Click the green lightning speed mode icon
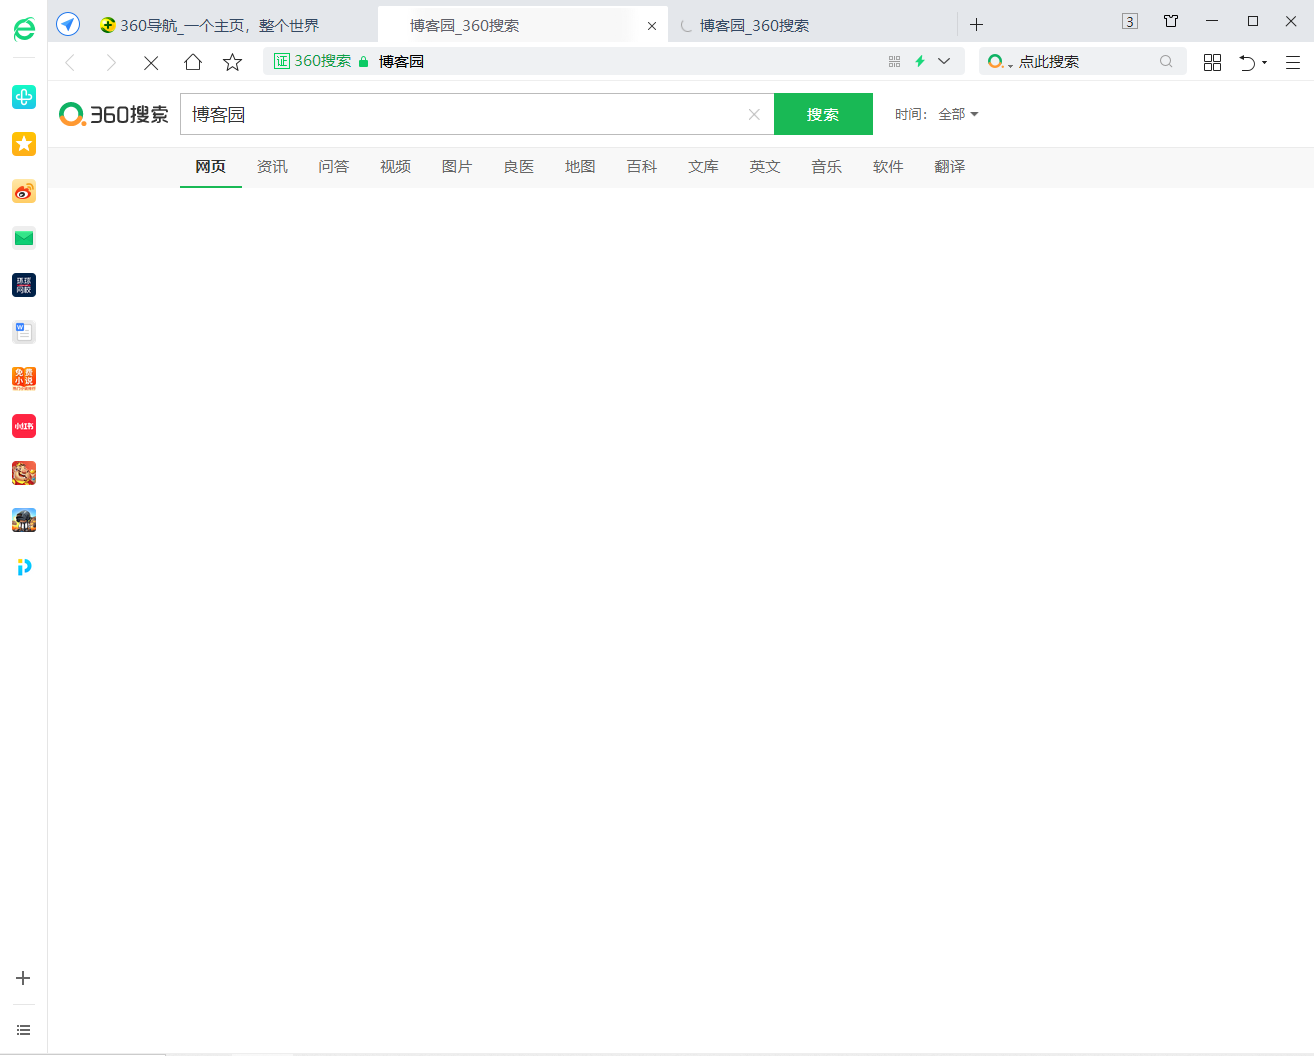 pyautogui.click(x=920, y=61)
